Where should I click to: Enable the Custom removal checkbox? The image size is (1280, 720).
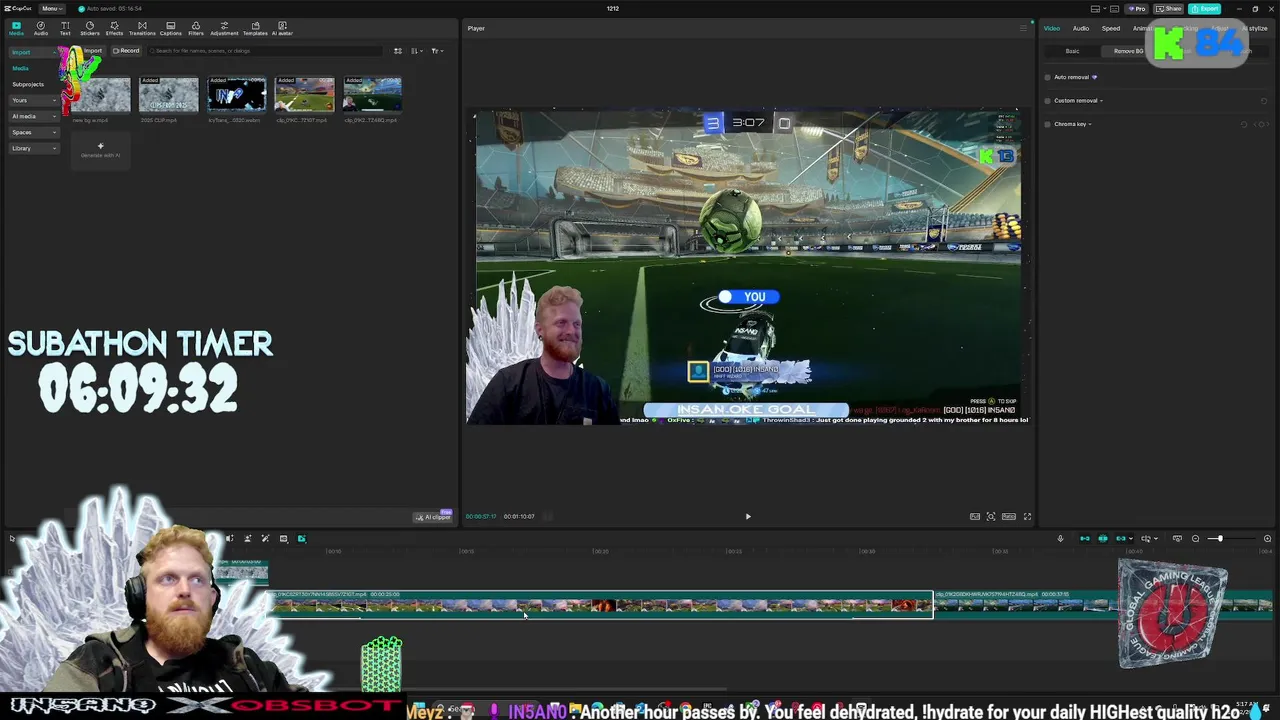[x=1048, y=100]
